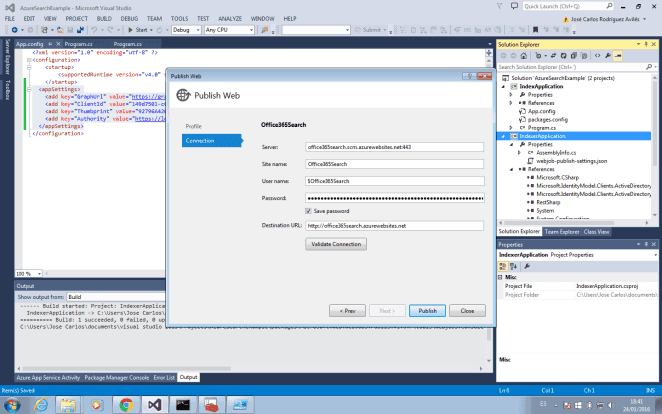This screenshot has height=414, width=662.
Task: Click View Code icon in Solution Explorer
Action: pyautogui.click(x=597, y=56)
